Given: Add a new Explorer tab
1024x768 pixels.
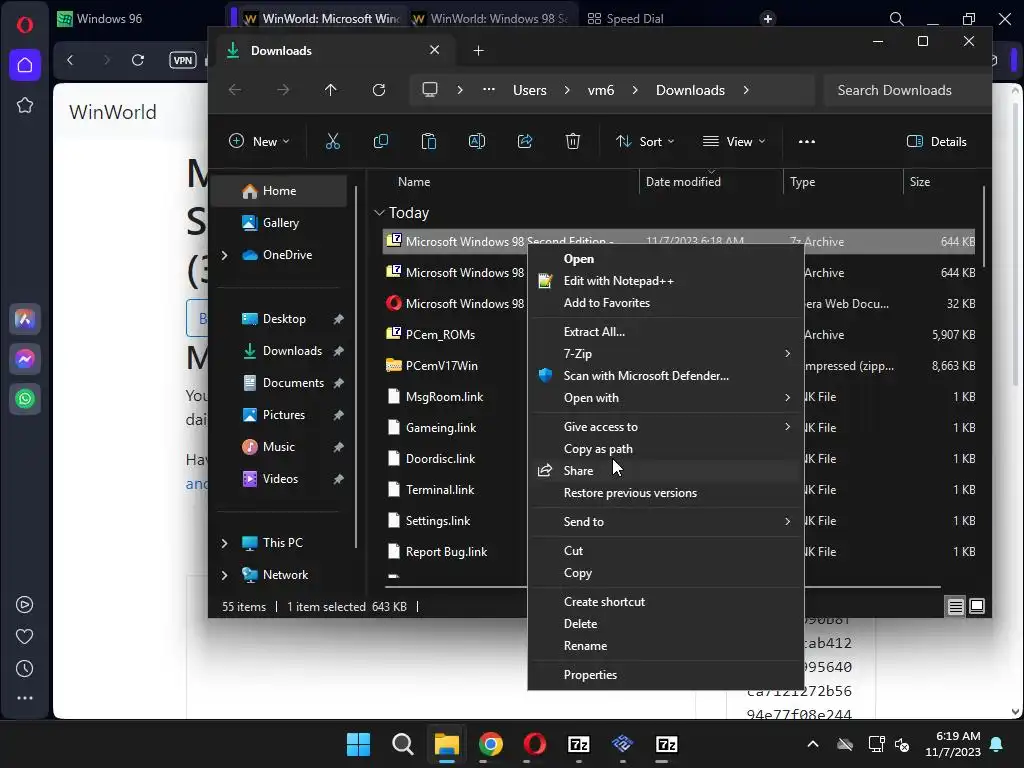Looking at the screenshot, I should coord(478,51).
